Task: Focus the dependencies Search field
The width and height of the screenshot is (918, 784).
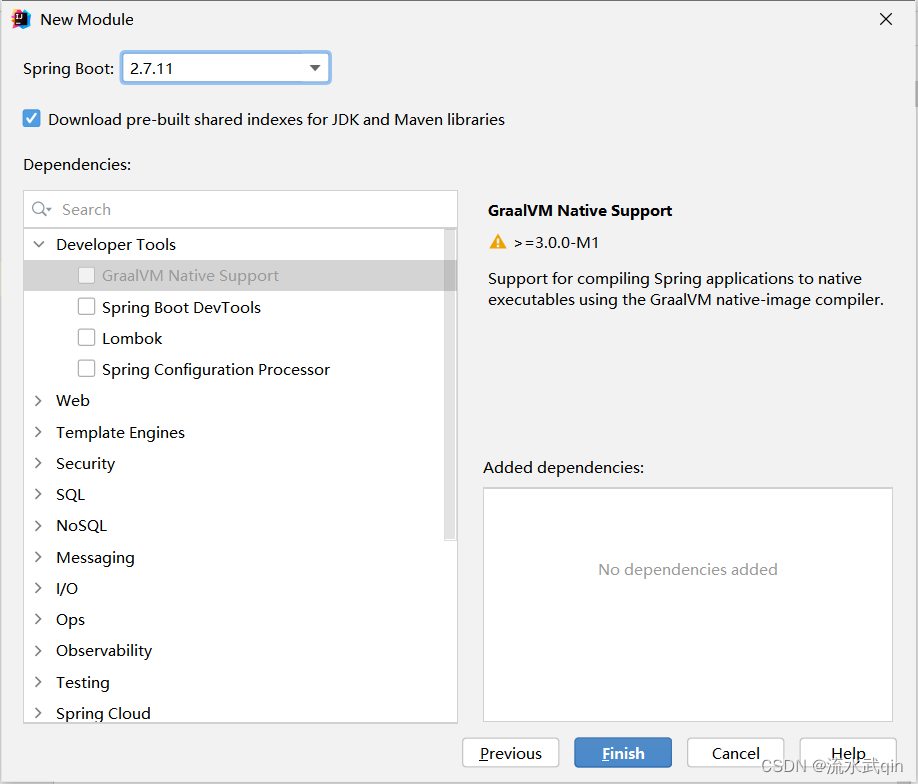Action: 240,209
